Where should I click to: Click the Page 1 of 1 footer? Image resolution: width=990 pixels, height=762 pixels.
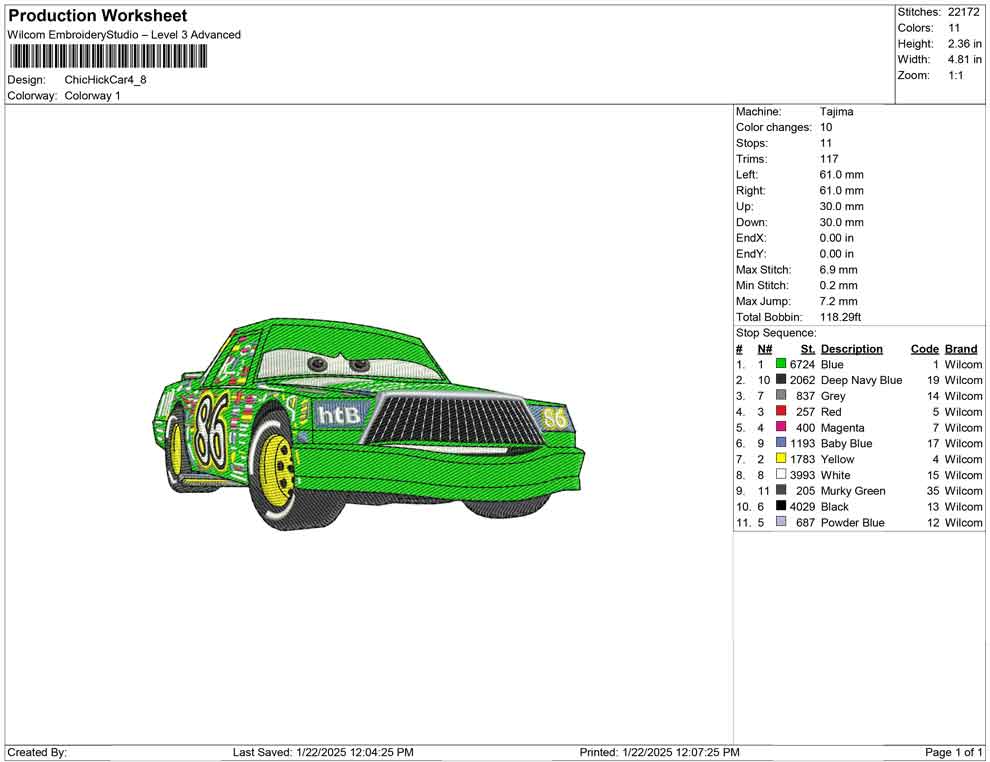tap(953, 752)
